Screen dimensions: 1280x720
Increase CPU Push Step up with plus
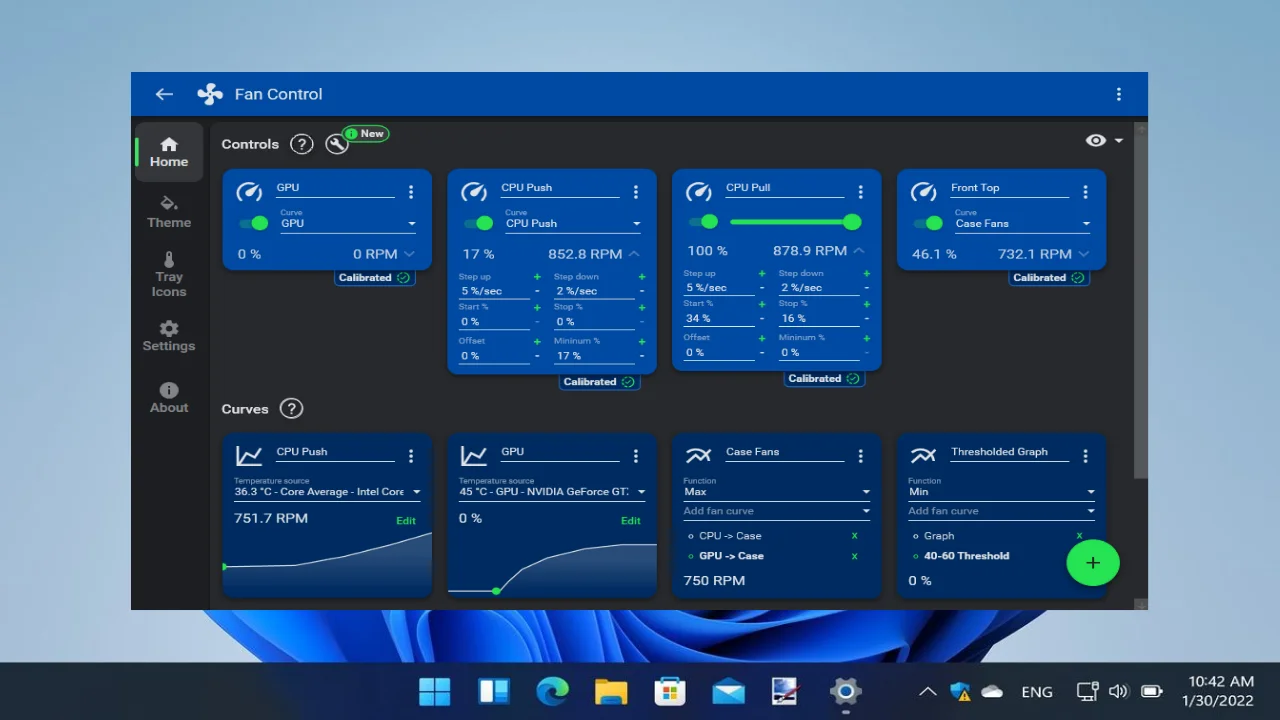point(537,277)
